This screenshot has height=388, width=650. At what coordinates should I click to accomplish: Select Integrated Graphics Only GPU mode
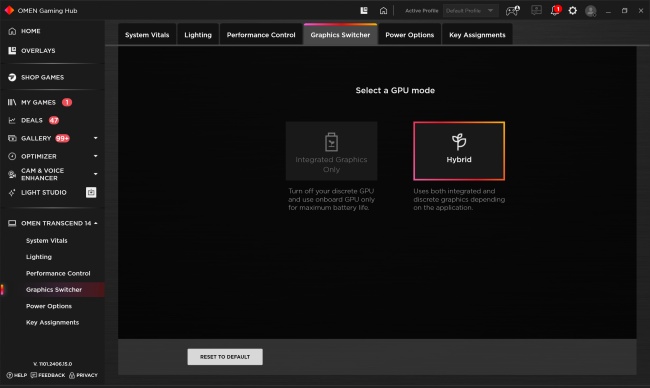[x=331, y=151]
